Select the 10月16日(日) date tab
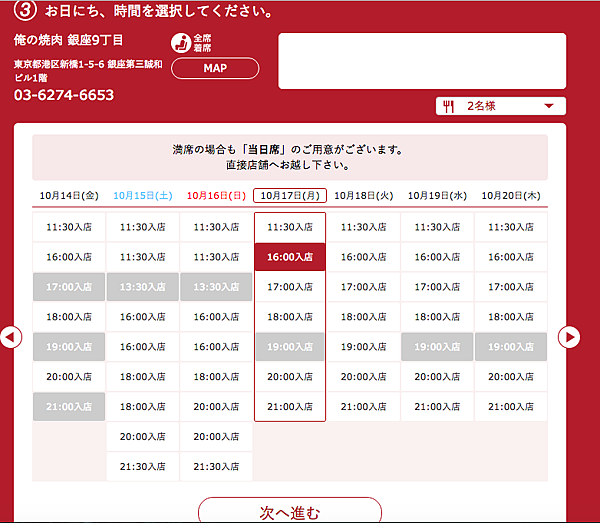This screenshot has height=523, width=600. pos(216,196)
